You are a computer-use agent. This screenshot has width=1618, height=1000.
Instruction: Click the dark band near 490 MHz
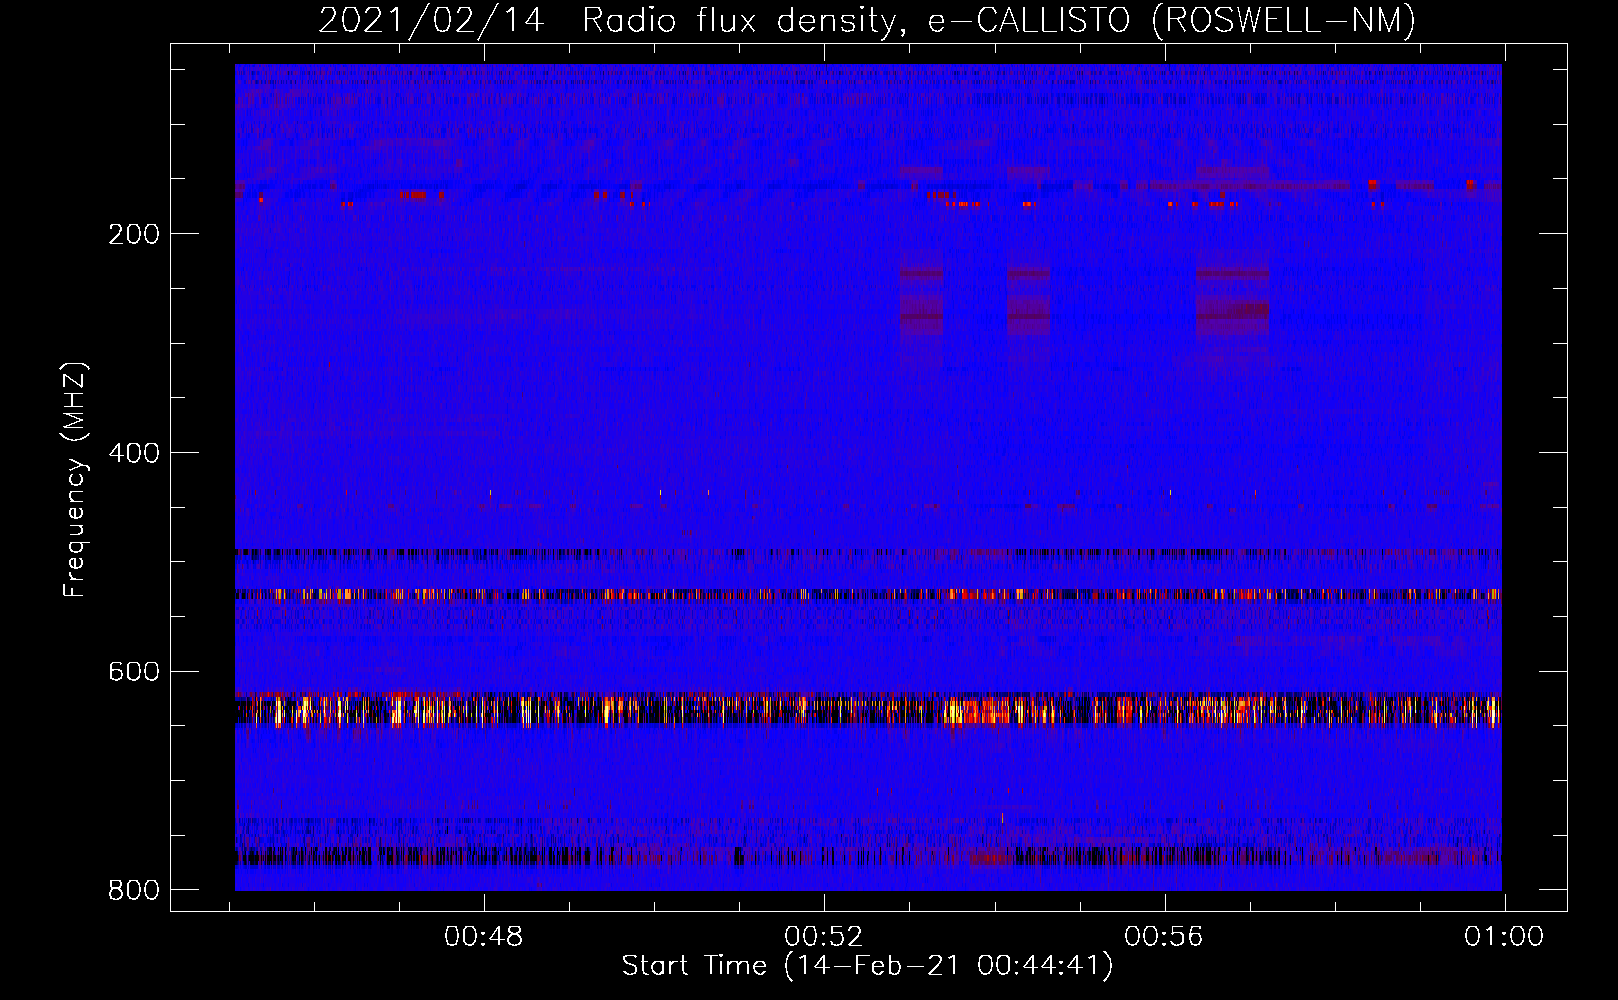868,553
